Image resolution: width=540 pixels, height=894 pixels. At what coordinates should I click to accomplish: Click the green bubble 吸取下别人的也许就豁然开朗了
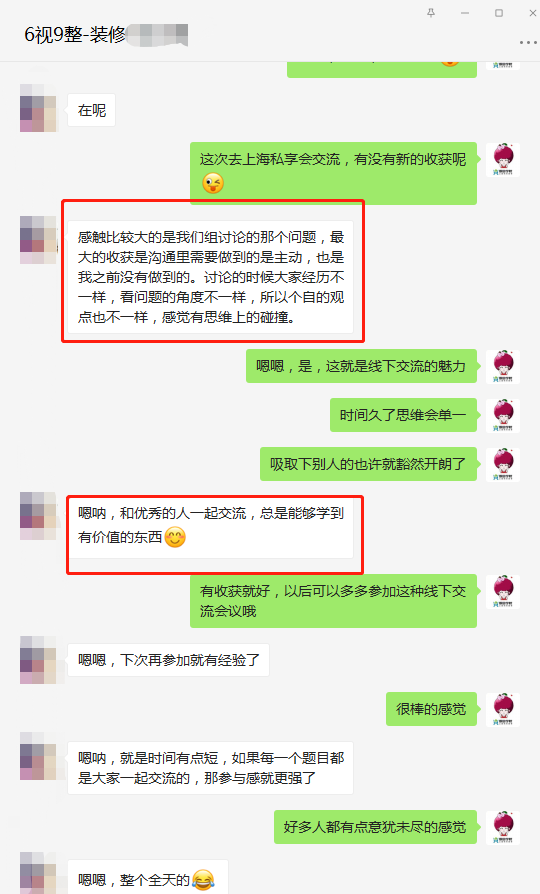point(368,464)
